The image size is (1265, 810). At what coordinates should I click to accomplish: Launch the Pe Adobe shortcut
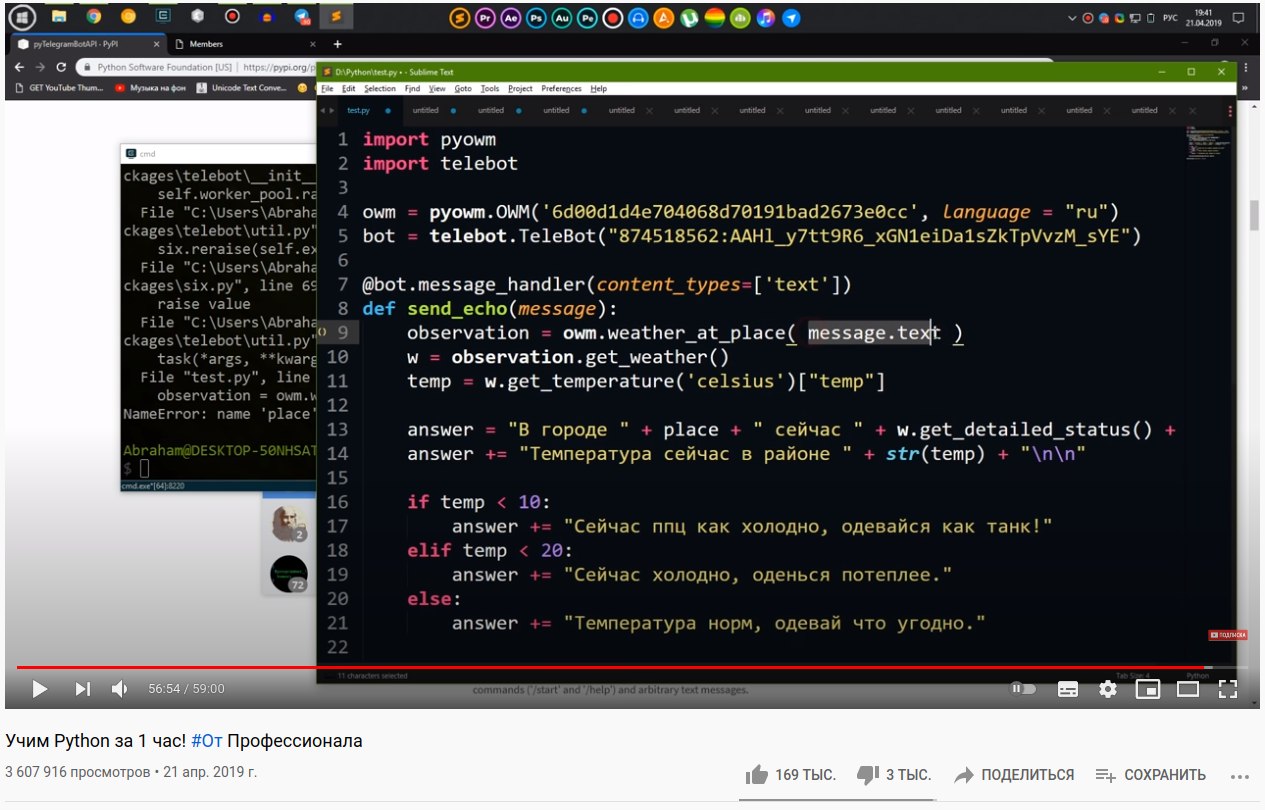pyautogui.click(x=587, y=17)
